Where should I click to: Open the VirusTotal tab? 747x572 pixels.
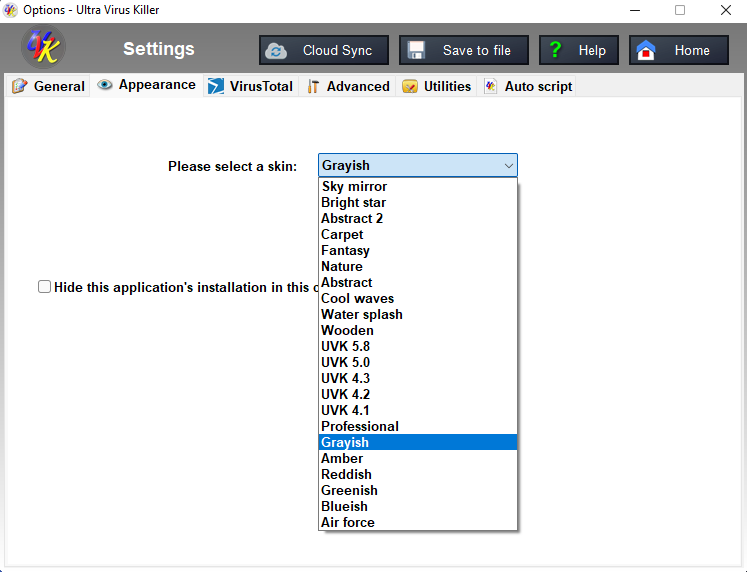click(251, 86)
